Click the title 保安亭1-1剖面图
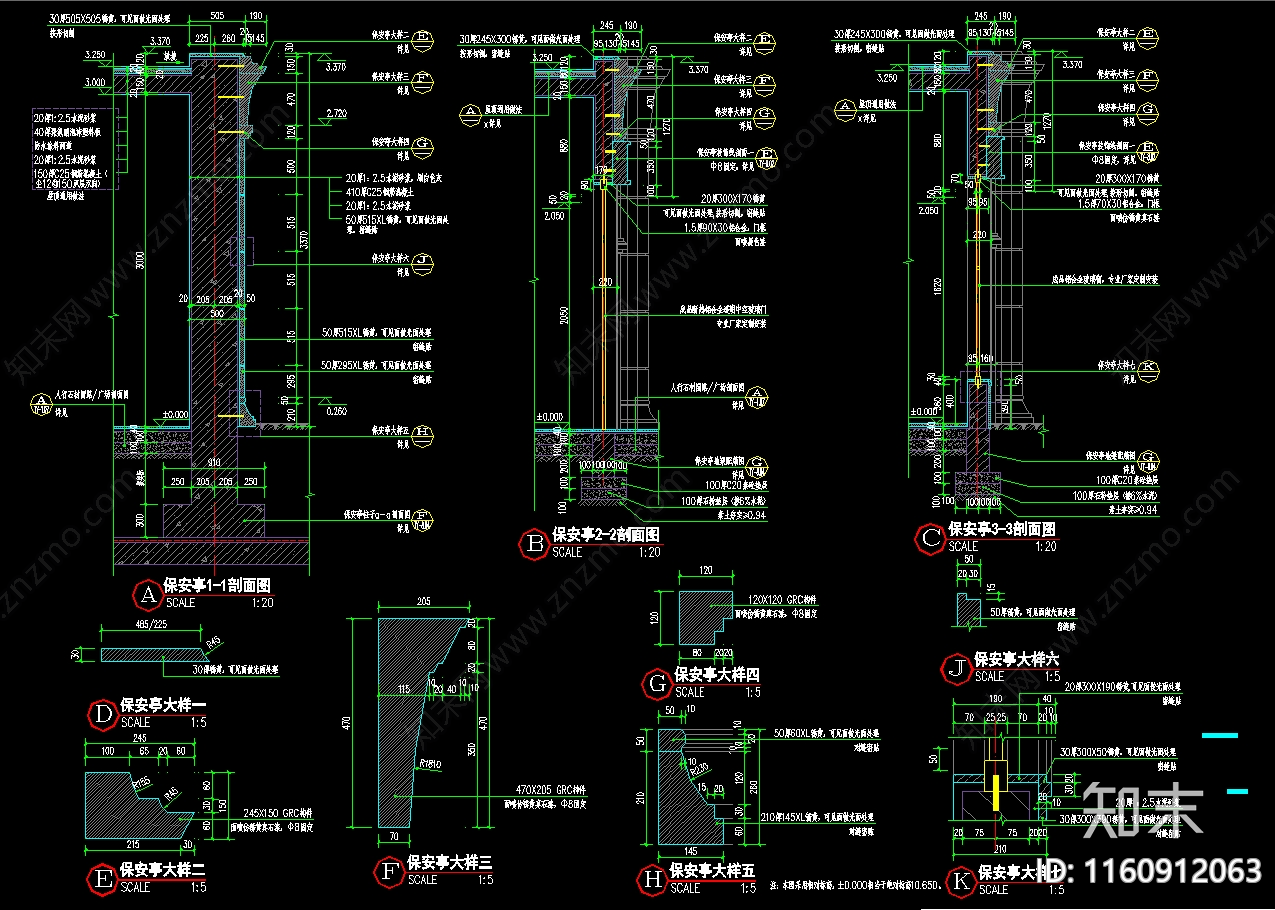Image resolution: width=1275 pixels, height=910 pixels. 217,585
